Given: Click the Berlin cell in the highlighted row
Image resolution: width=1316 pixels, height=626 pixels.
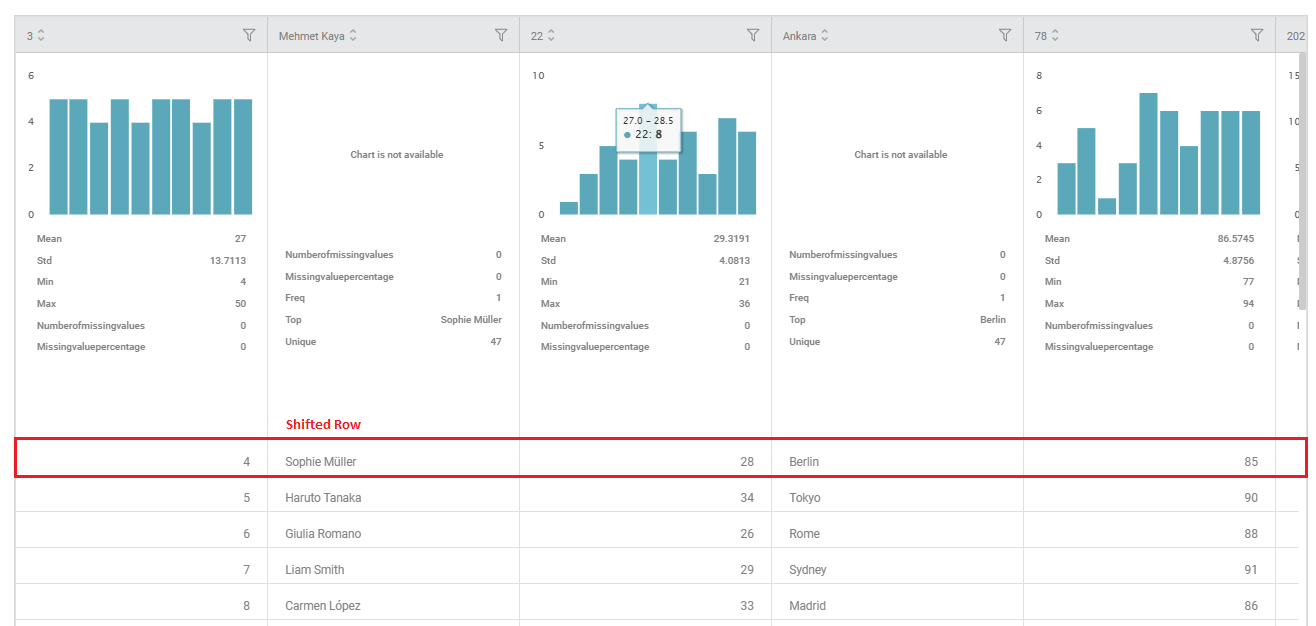Looking at the screenshot, I should pyautogui.click(x=804, y=462).
